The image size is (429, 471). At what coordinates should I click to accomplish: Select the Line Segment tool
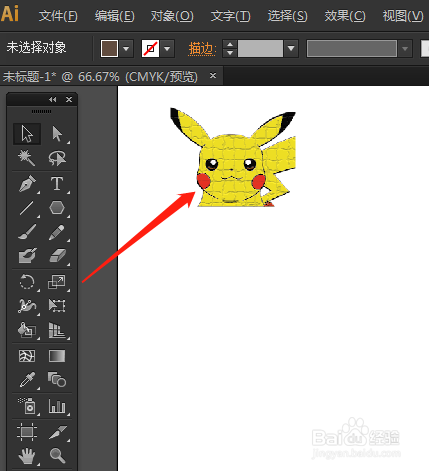pos(27,208)
